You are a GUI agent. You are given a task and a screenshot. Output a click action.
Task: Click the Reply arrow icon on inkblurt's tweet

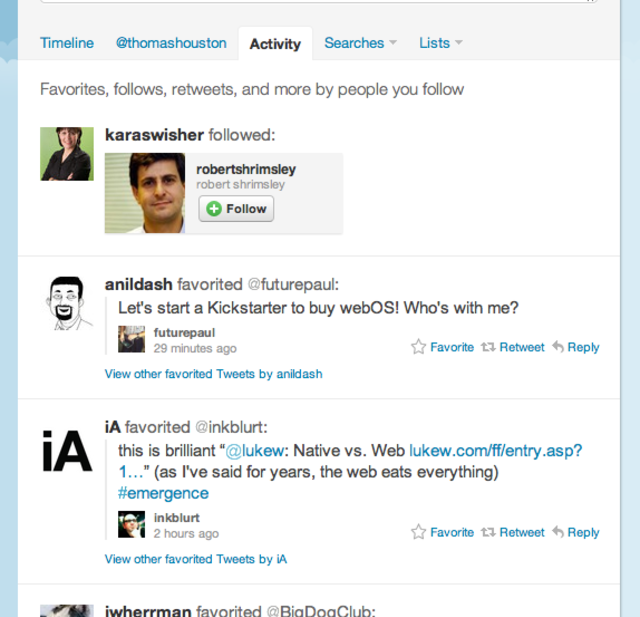(x=558, y=532)
